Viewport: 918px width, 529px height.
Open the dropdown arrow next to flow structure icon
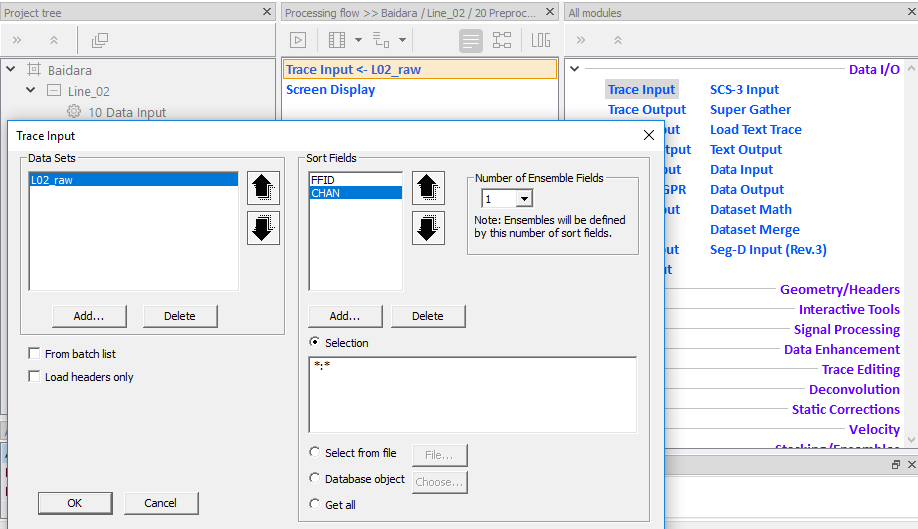pos(402,40)
